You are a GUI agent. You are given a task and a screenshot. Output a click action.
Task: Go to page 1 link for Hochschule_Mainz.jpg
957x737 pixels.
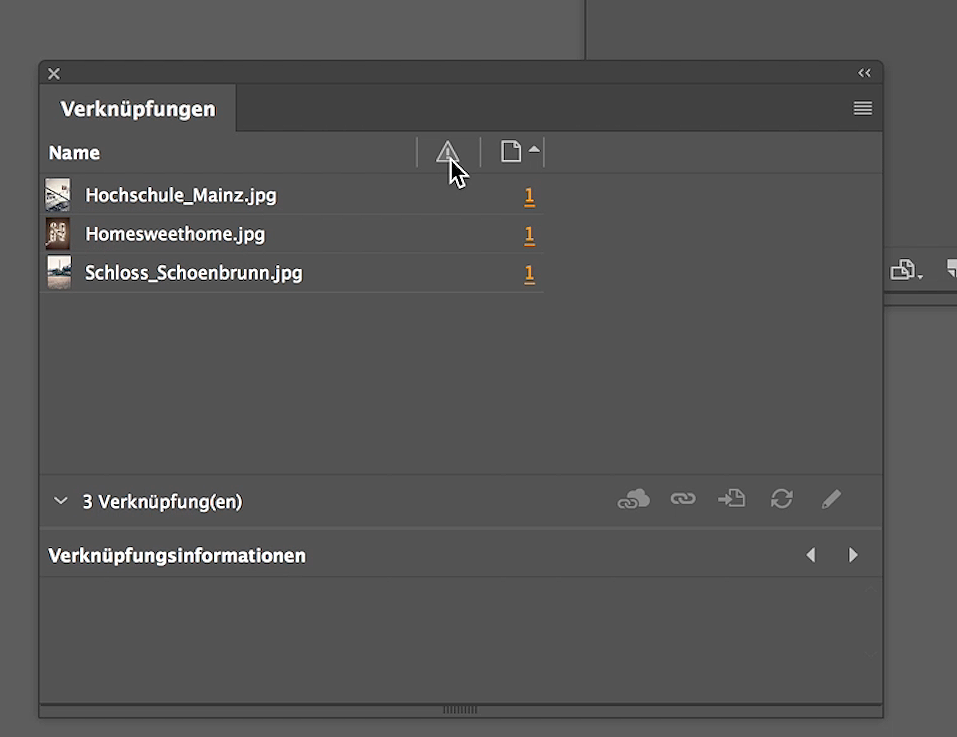click(x=529, y=196)
